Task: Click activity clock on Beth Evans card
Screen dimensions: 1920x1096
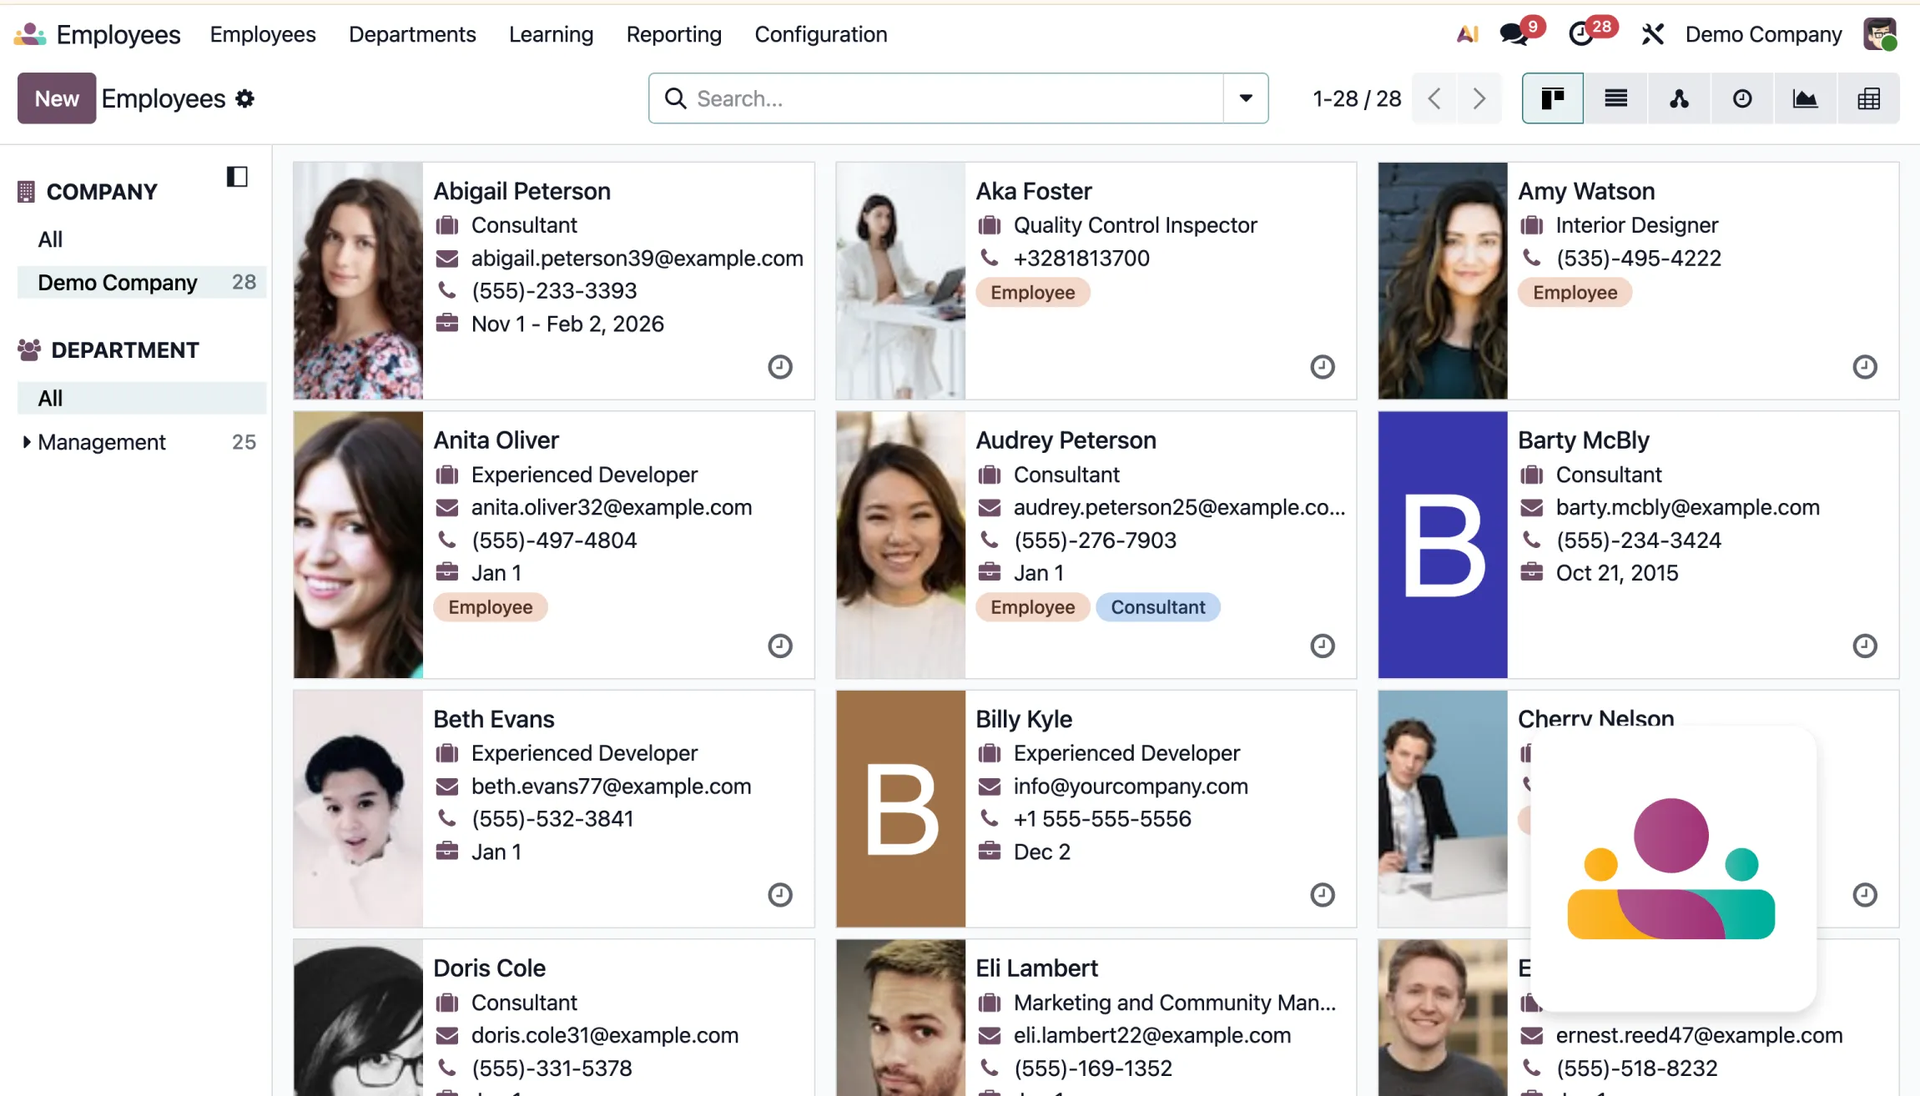Action: 780,895
